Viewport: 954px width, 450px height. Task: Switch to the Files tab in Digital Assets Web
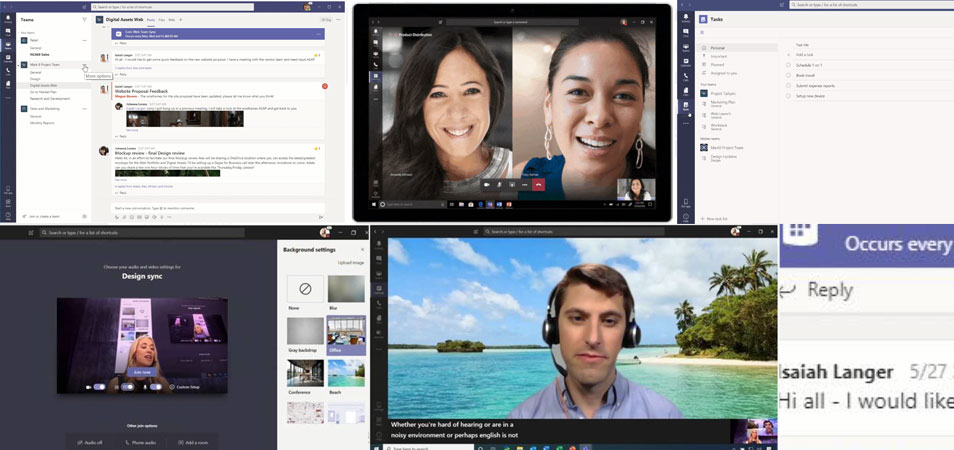(161, 19)
